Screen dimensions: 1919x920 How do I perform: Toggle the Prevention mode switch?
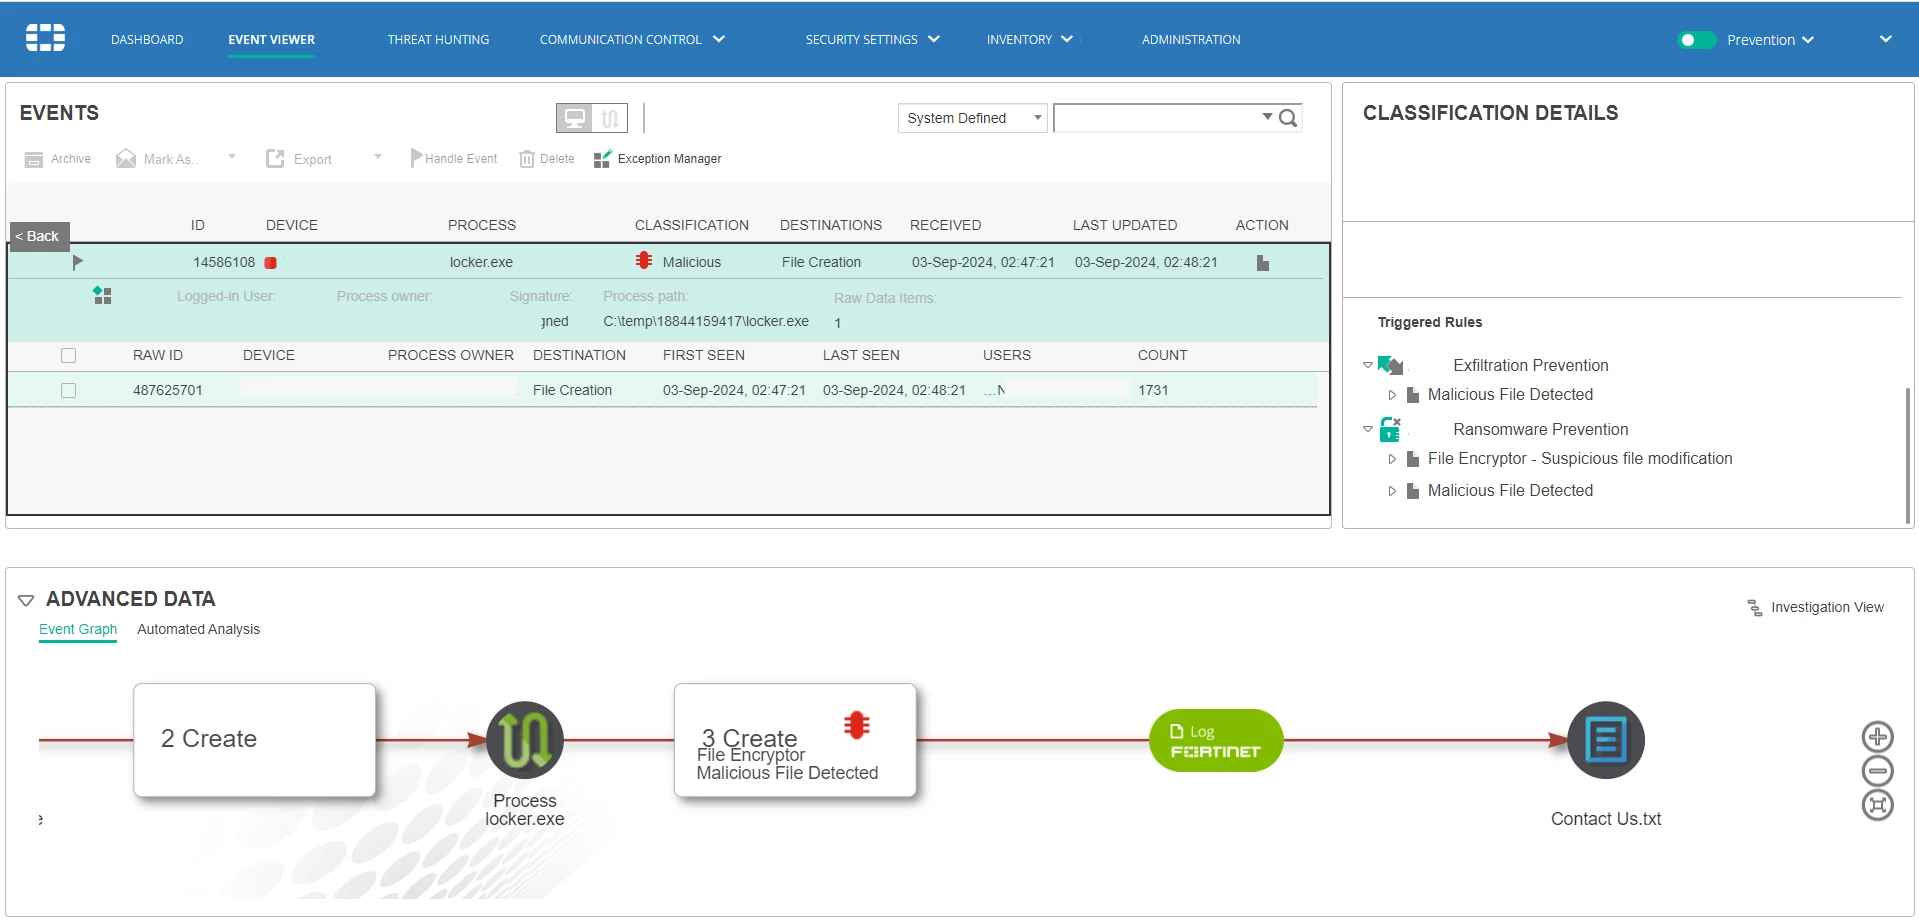point(1696,40)
